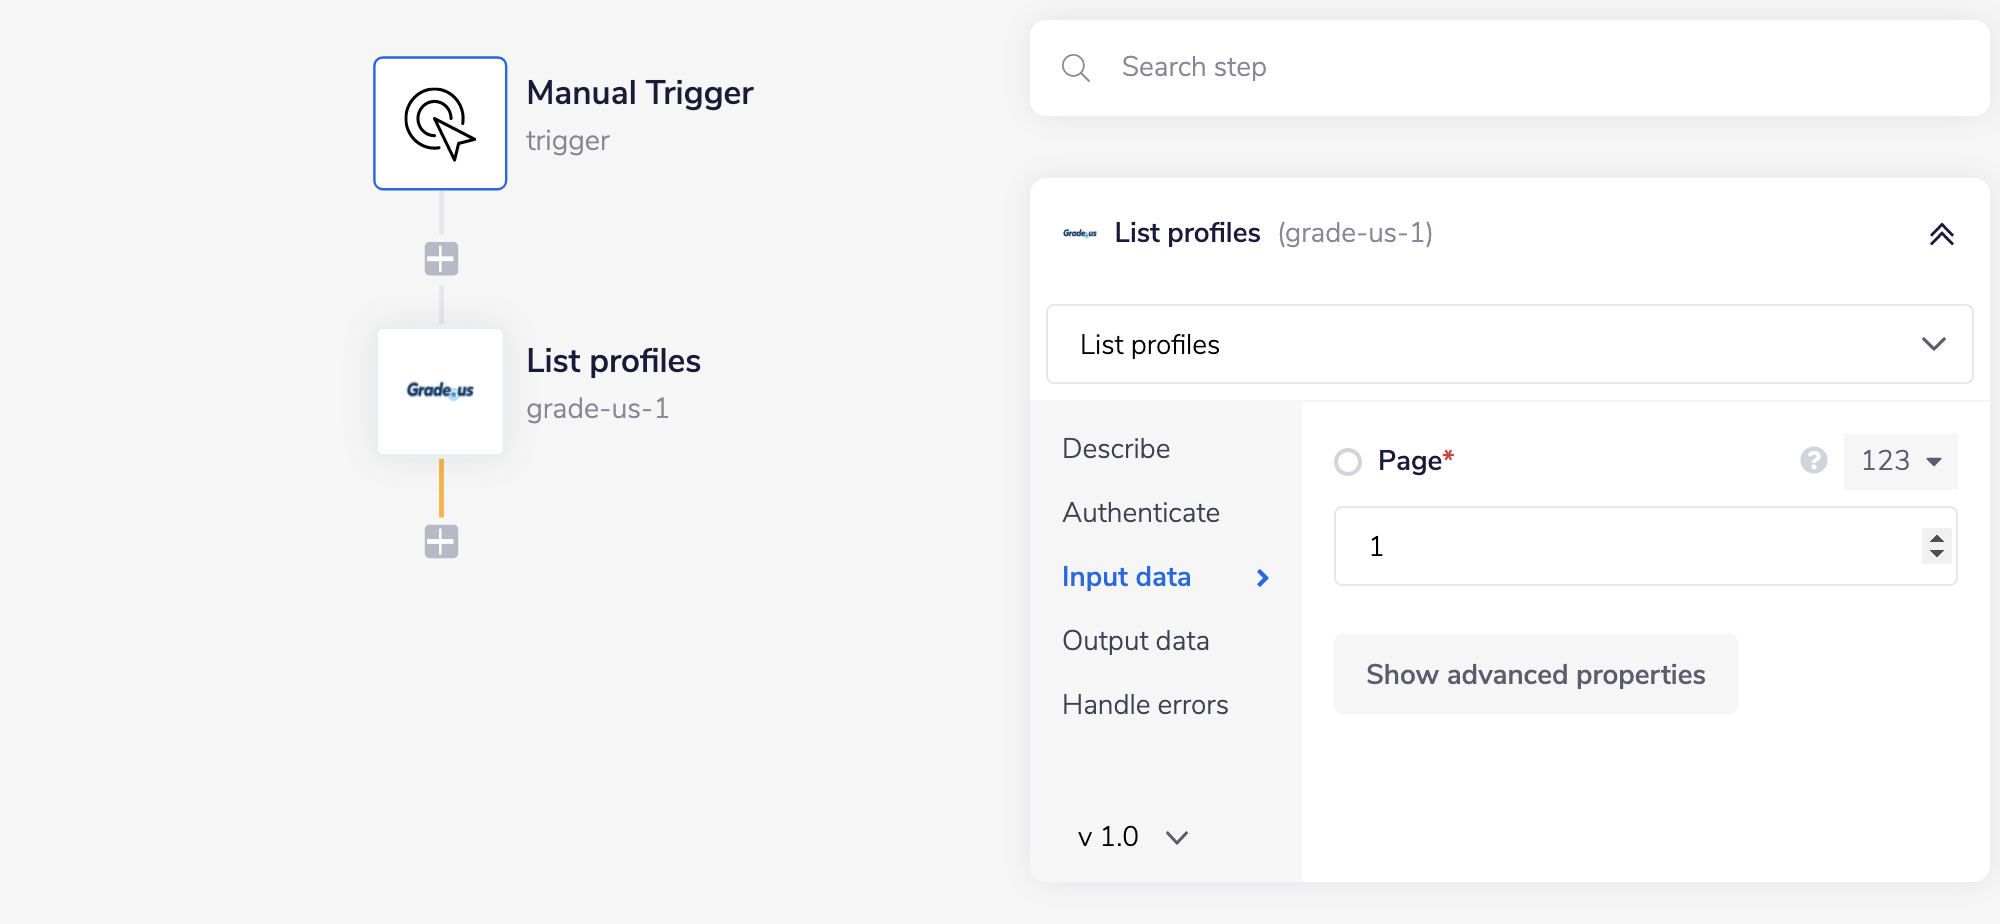Viewport: 2000px width, 924px height.
Task: Click Grade.us logo in panel header
Action: pos(1080,233)
